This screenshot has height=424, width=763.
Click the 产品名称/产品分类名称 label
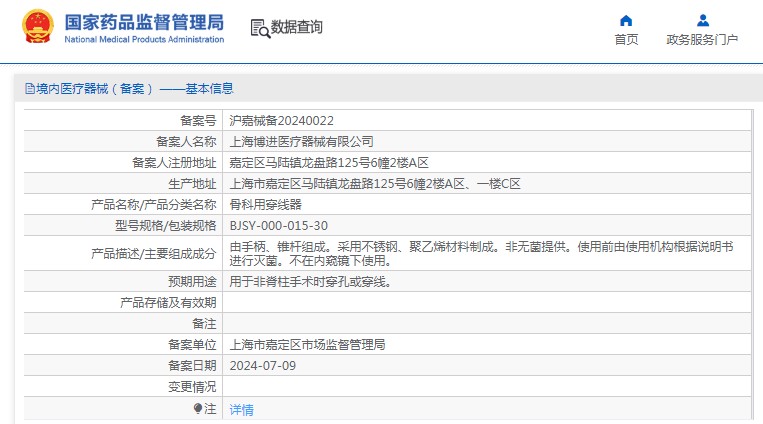154,204
